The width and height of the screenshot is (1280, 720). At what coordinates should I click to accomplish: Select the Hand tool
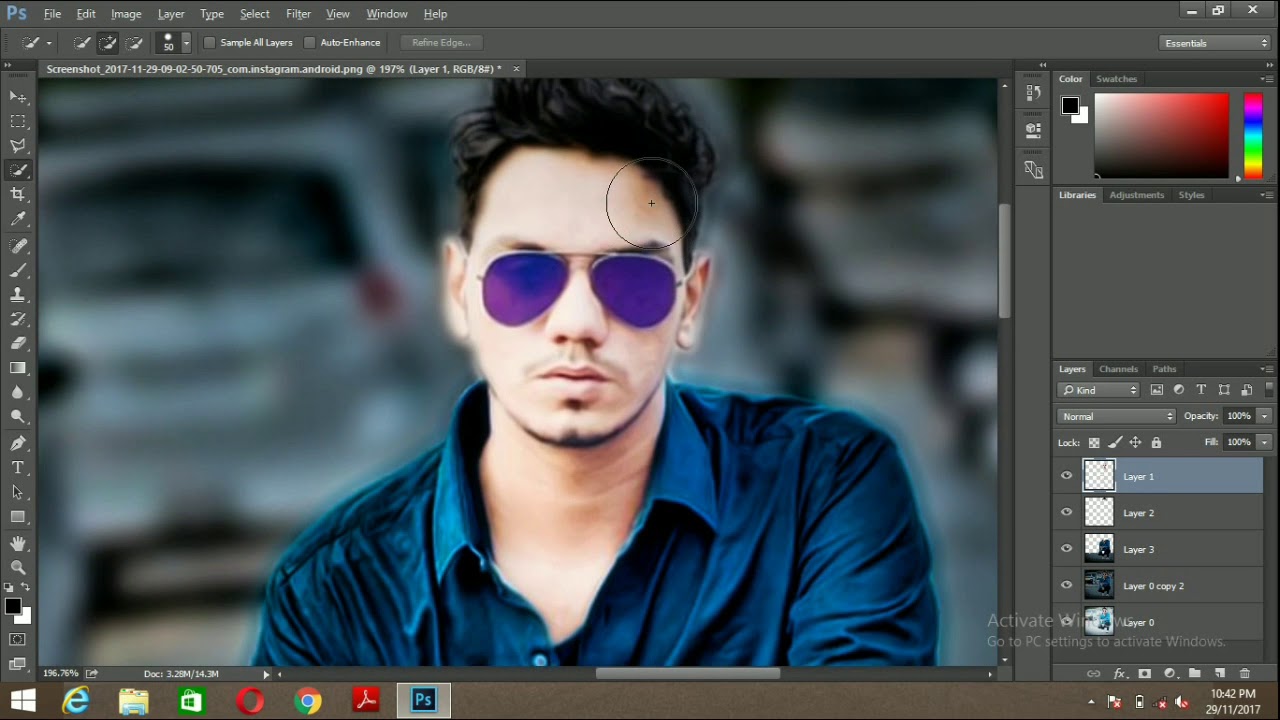click(18, 543)
